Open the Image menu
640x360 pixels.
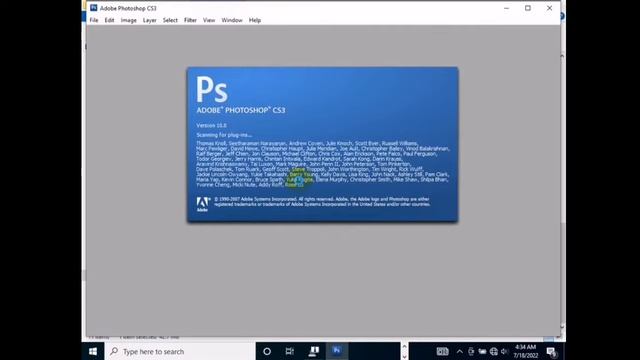(x=129, y=20)
